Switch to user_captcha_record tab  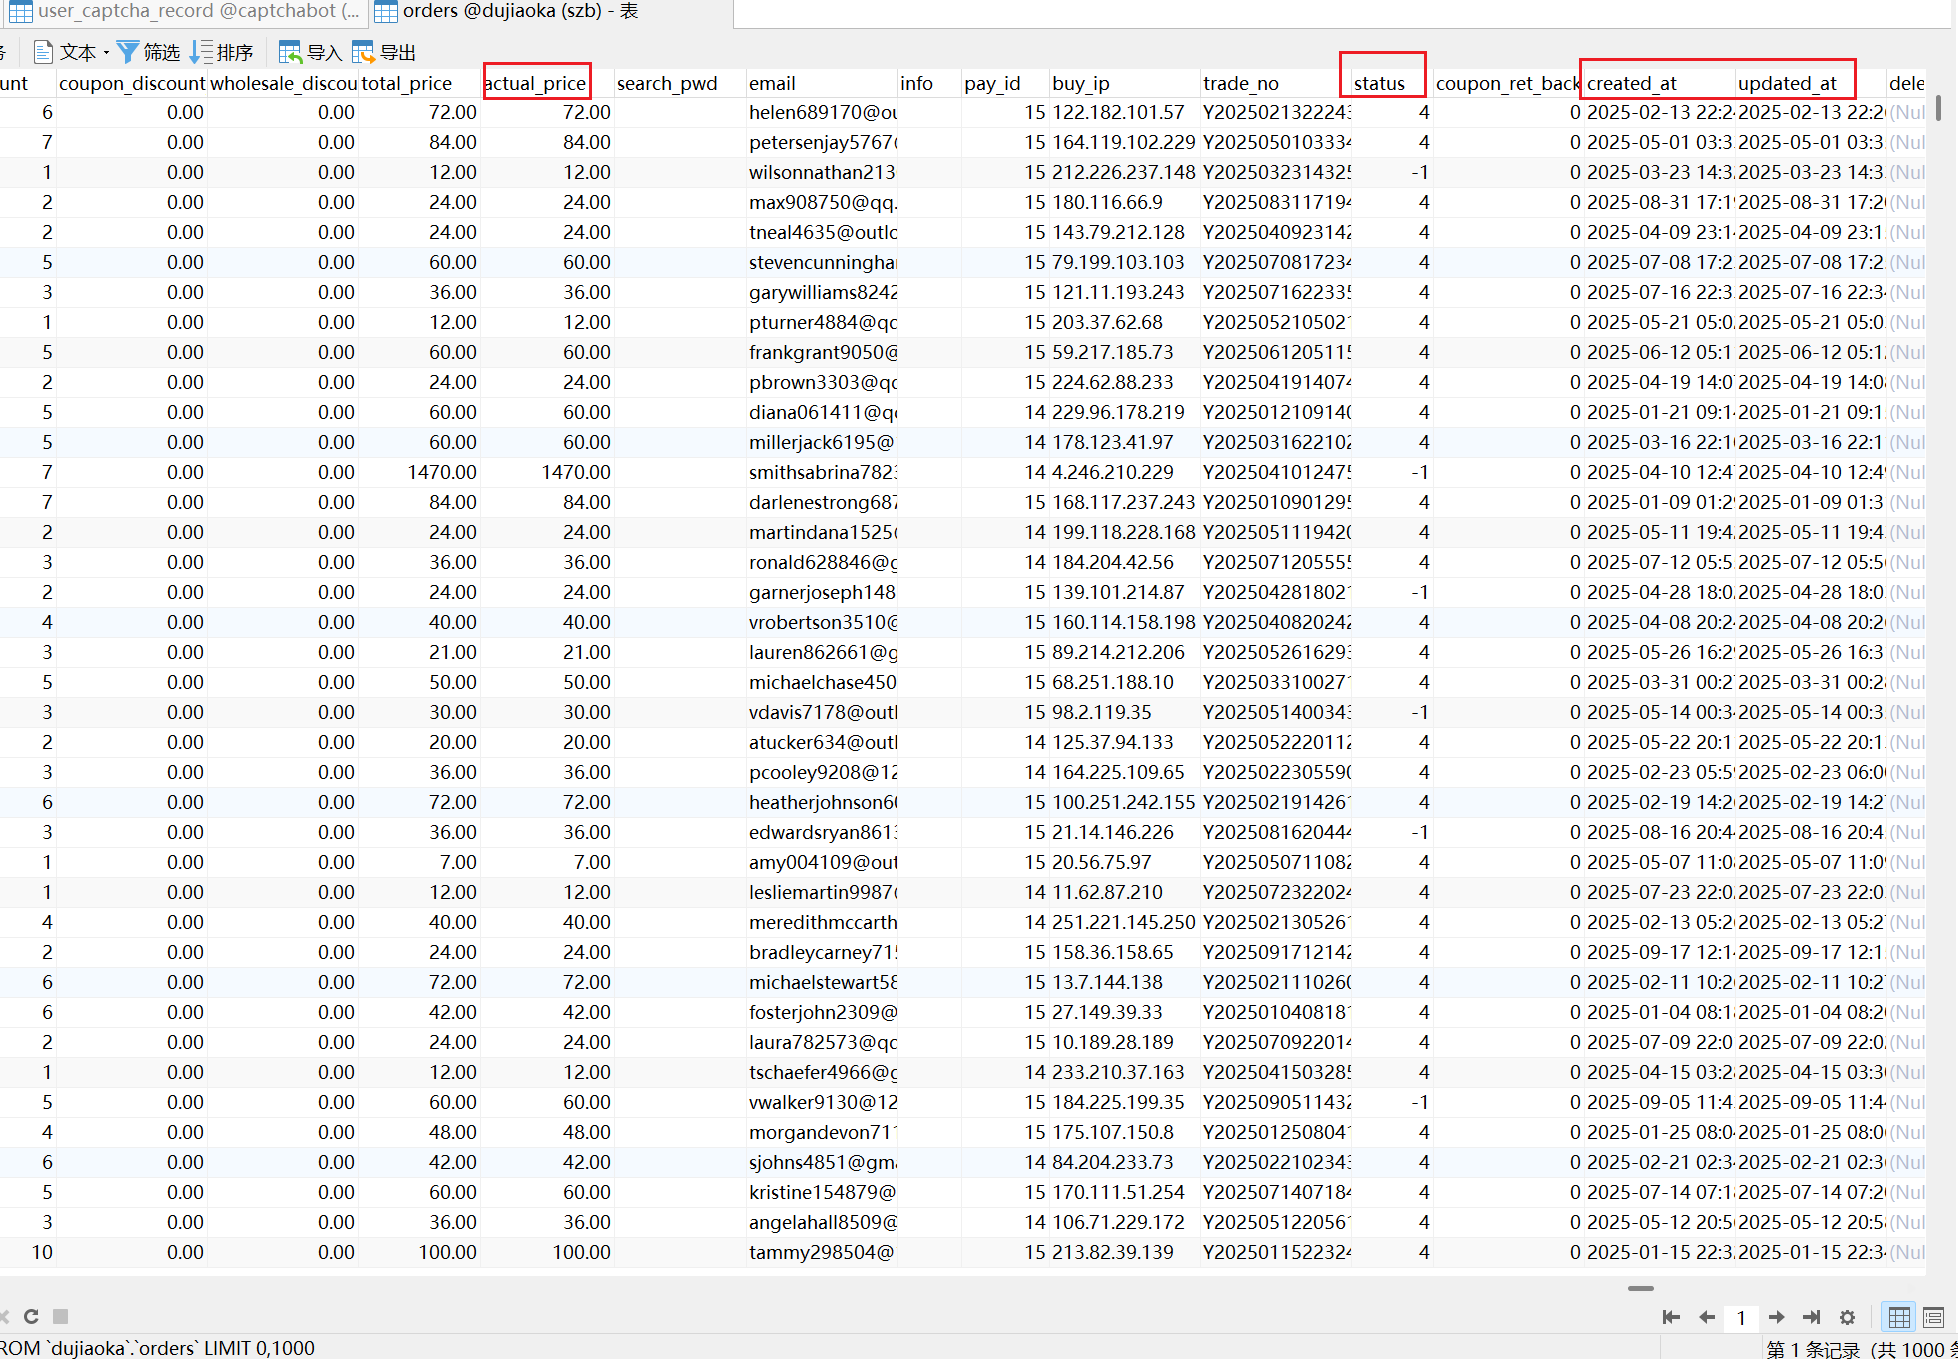click(185, 11)
